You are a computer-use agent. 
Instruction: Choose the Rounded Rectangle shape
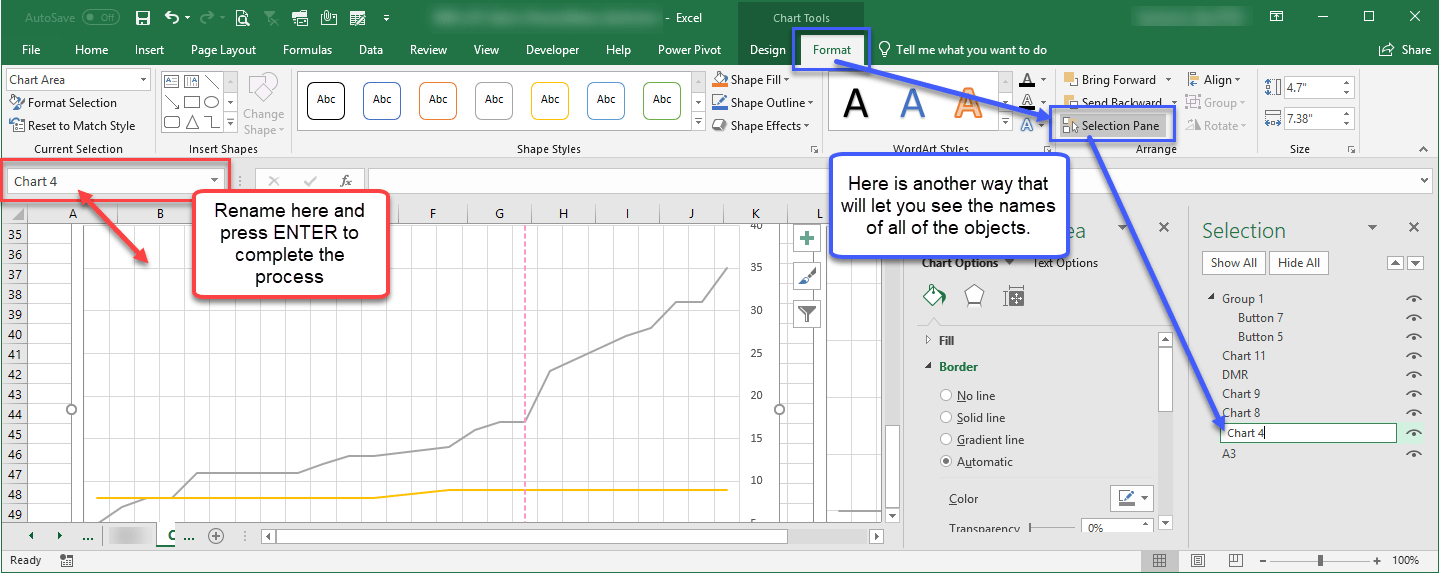point(171,122)
